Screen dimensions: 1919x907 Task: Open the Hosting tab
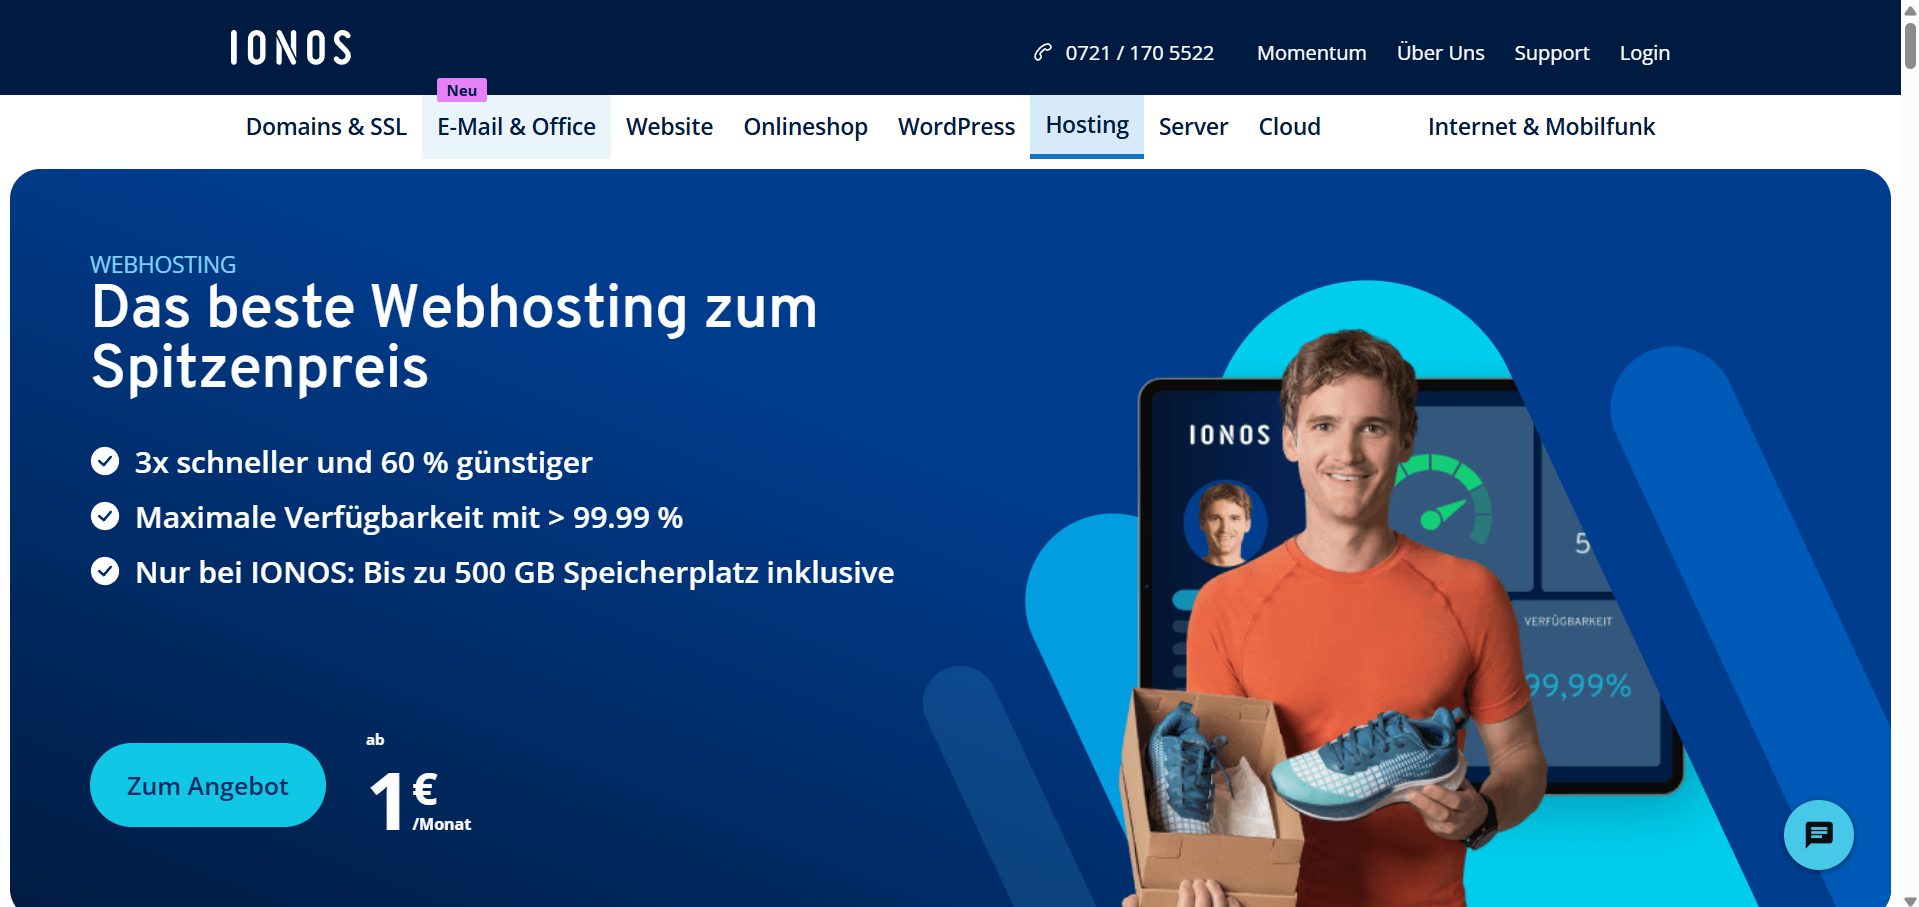click(x=1087, y=125)
